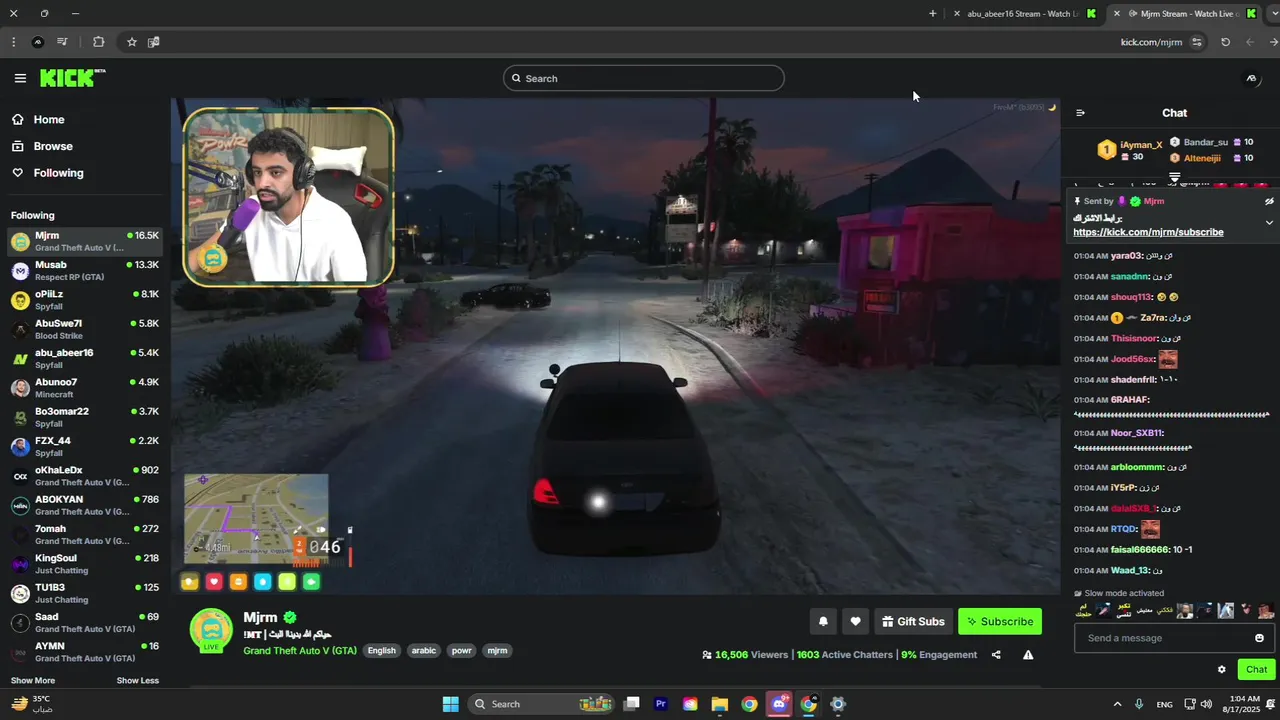Expand the pinned message chevron
The width and height of the screenshot is (1280, 720).
click(1269, 222)
